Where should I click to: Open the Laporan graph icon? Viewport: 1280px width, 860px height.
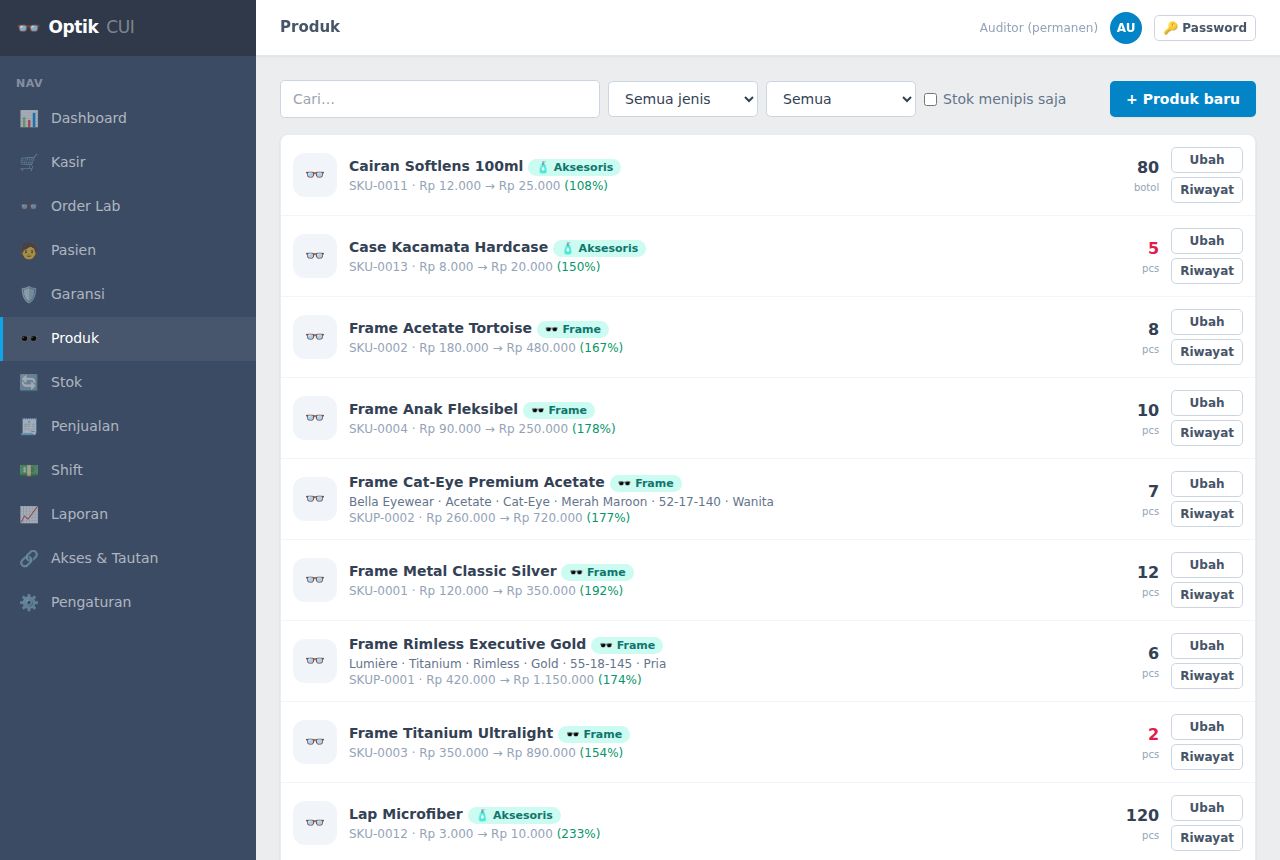(x=29, y=514)
